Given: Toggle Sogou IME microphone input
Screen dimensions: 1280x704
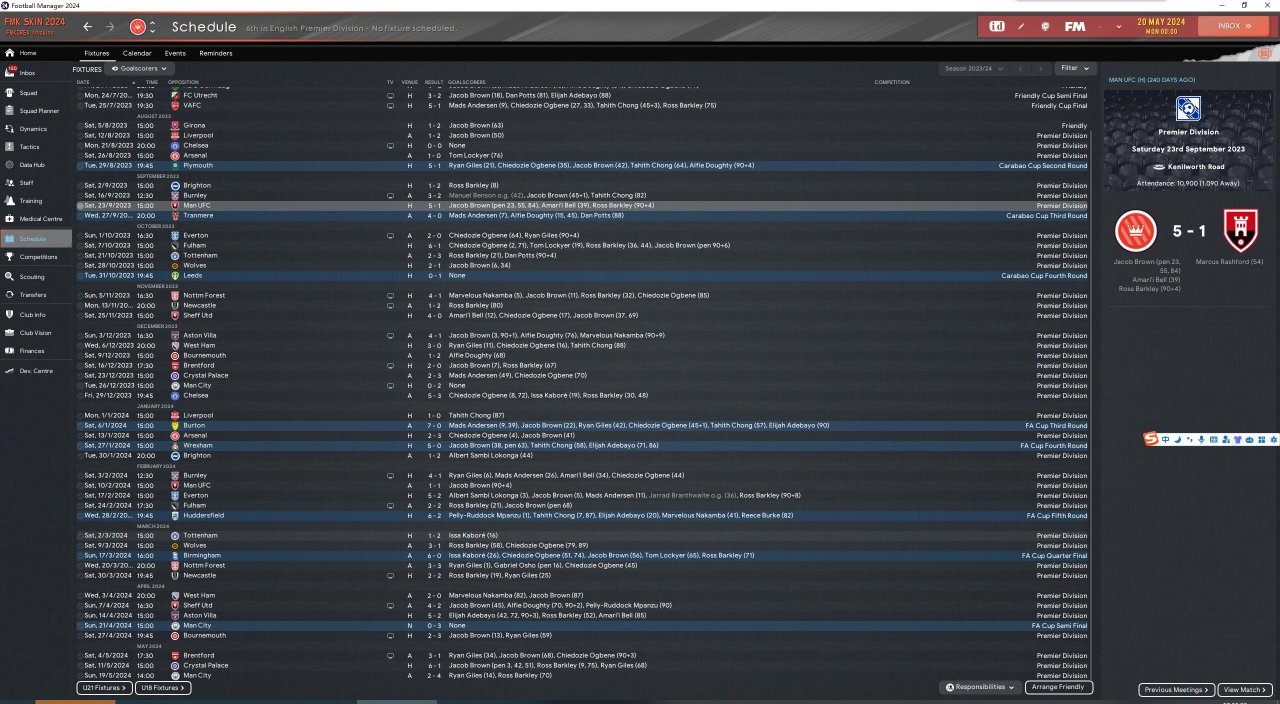Looking at the screenshot, I should [1200, 440].
